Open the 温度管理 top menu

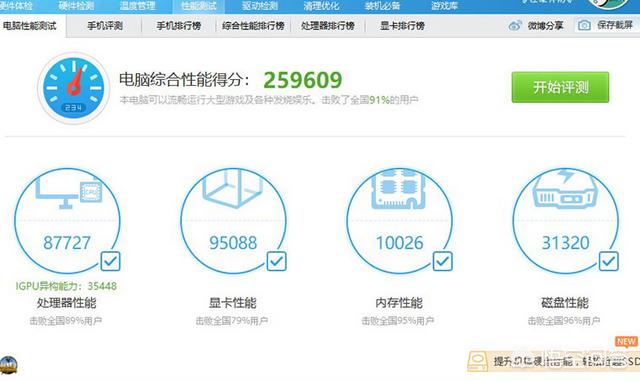click(x=138, y=6)
